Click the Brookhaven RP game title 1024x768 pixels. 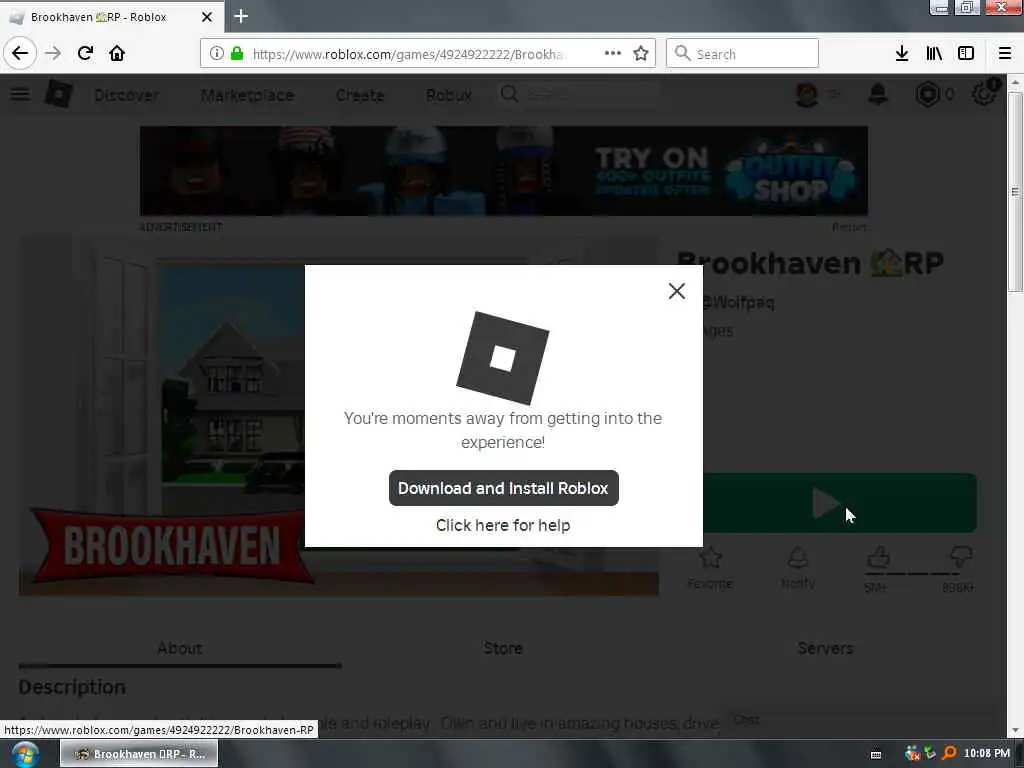pyautogui.click(x=810, y=264)
